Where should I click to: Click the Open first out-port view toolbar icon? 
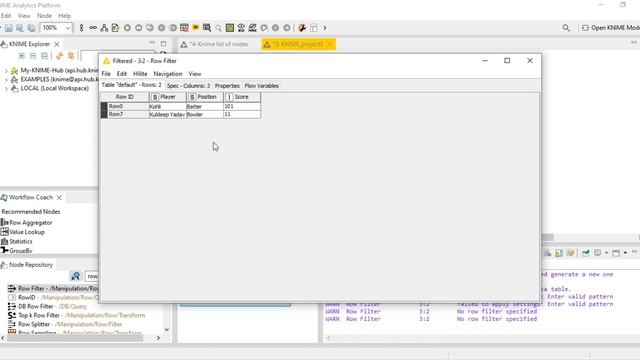pos(207,28)
